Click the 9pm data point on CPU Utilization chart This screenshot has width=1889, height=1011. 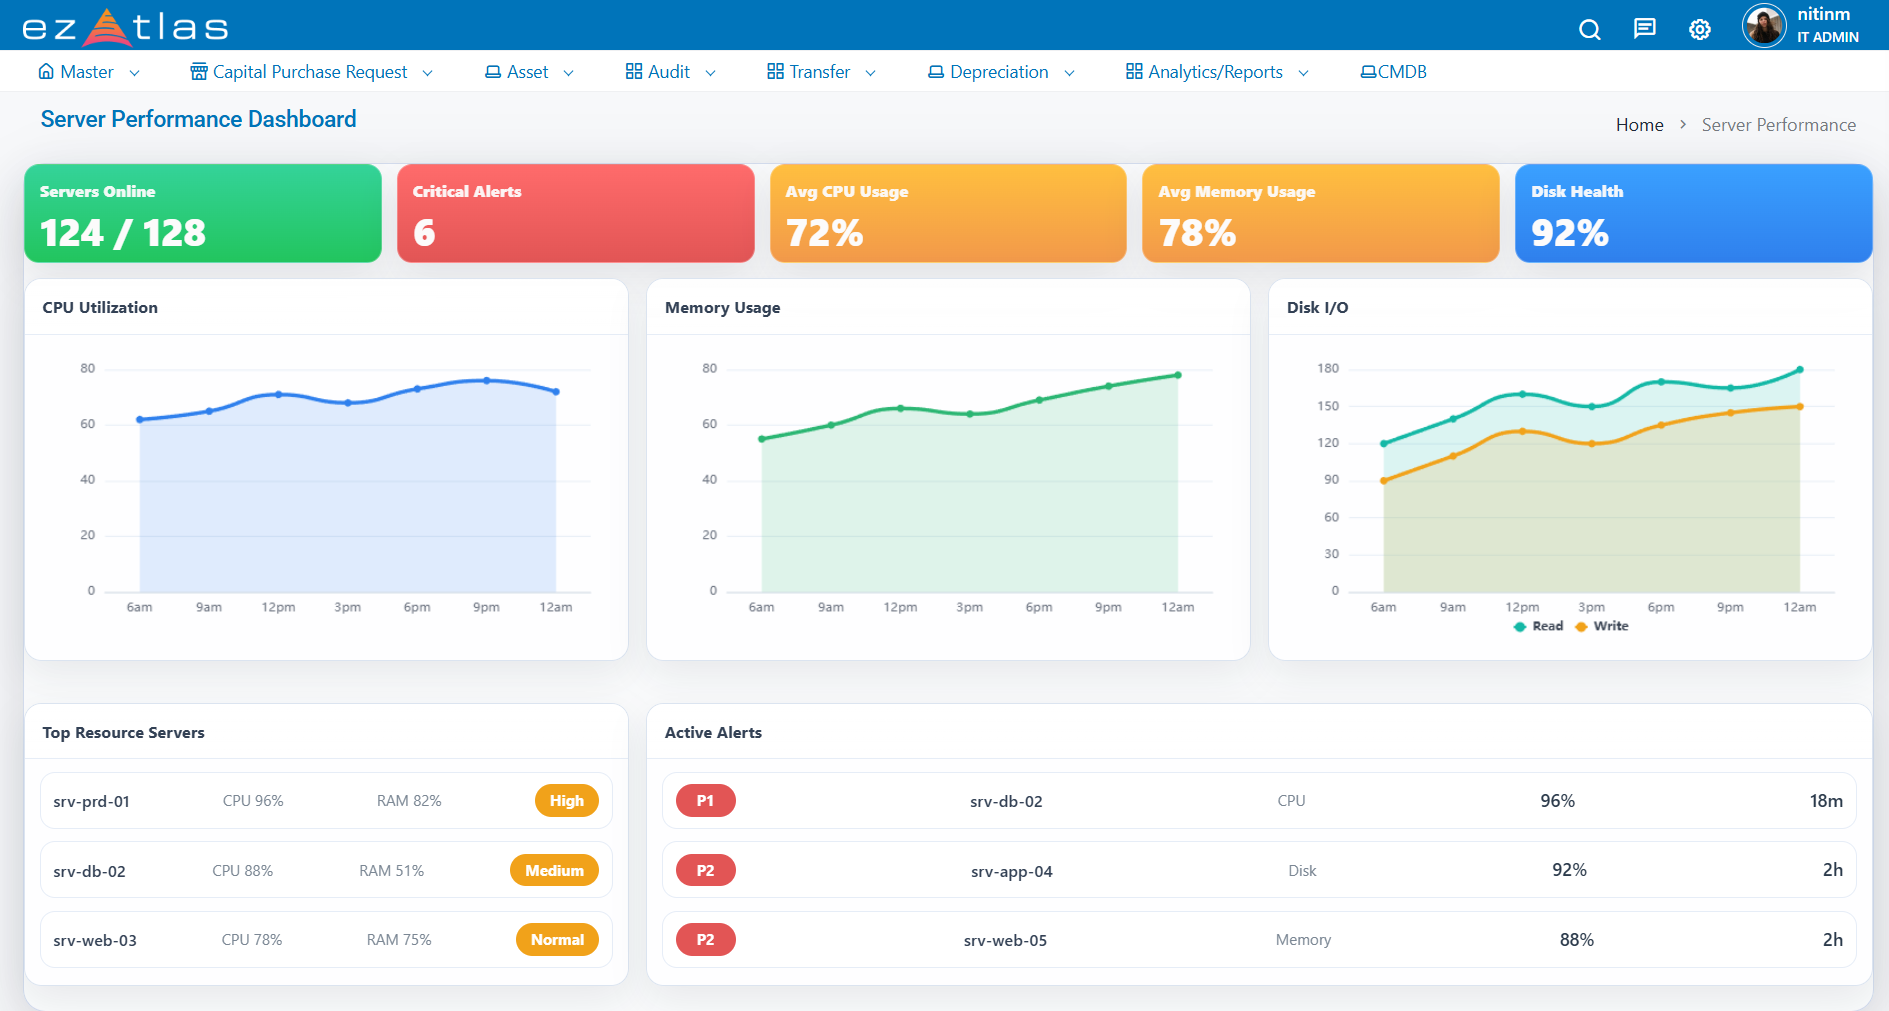(487, 381)
